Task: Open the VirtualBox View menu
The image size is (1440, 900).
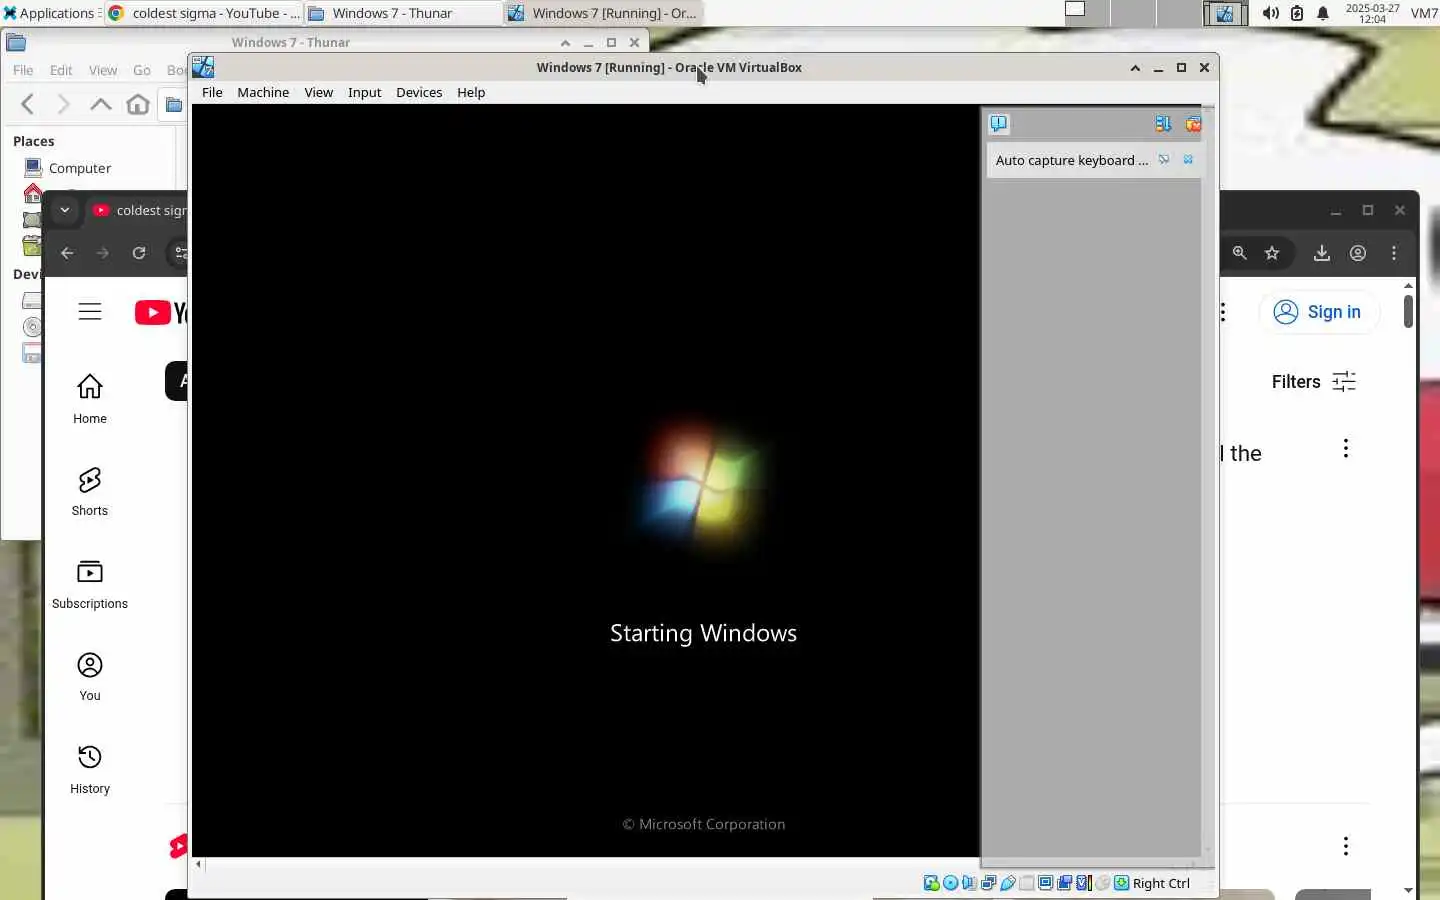Action: [319, 92]
